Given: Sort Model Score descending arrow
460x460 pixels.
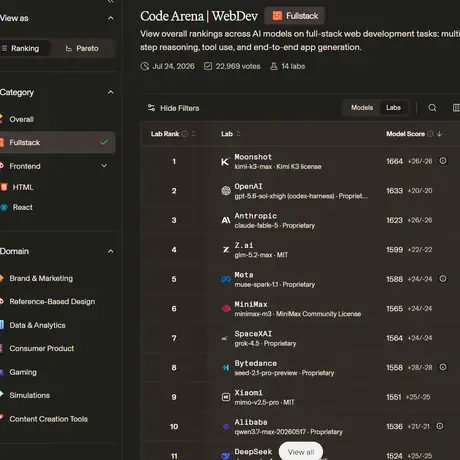Looking at the screenshot, I should (x=439, y=134).
